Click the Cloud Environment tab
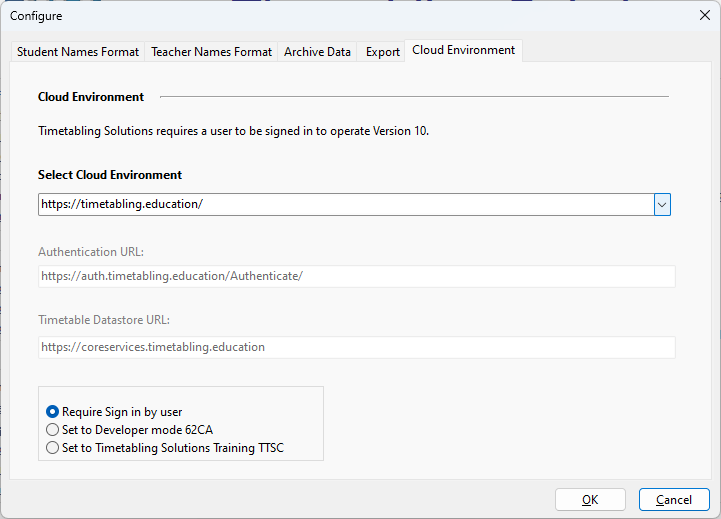The width and height of the screenshot is (721, 519). (x=464, y=50)
